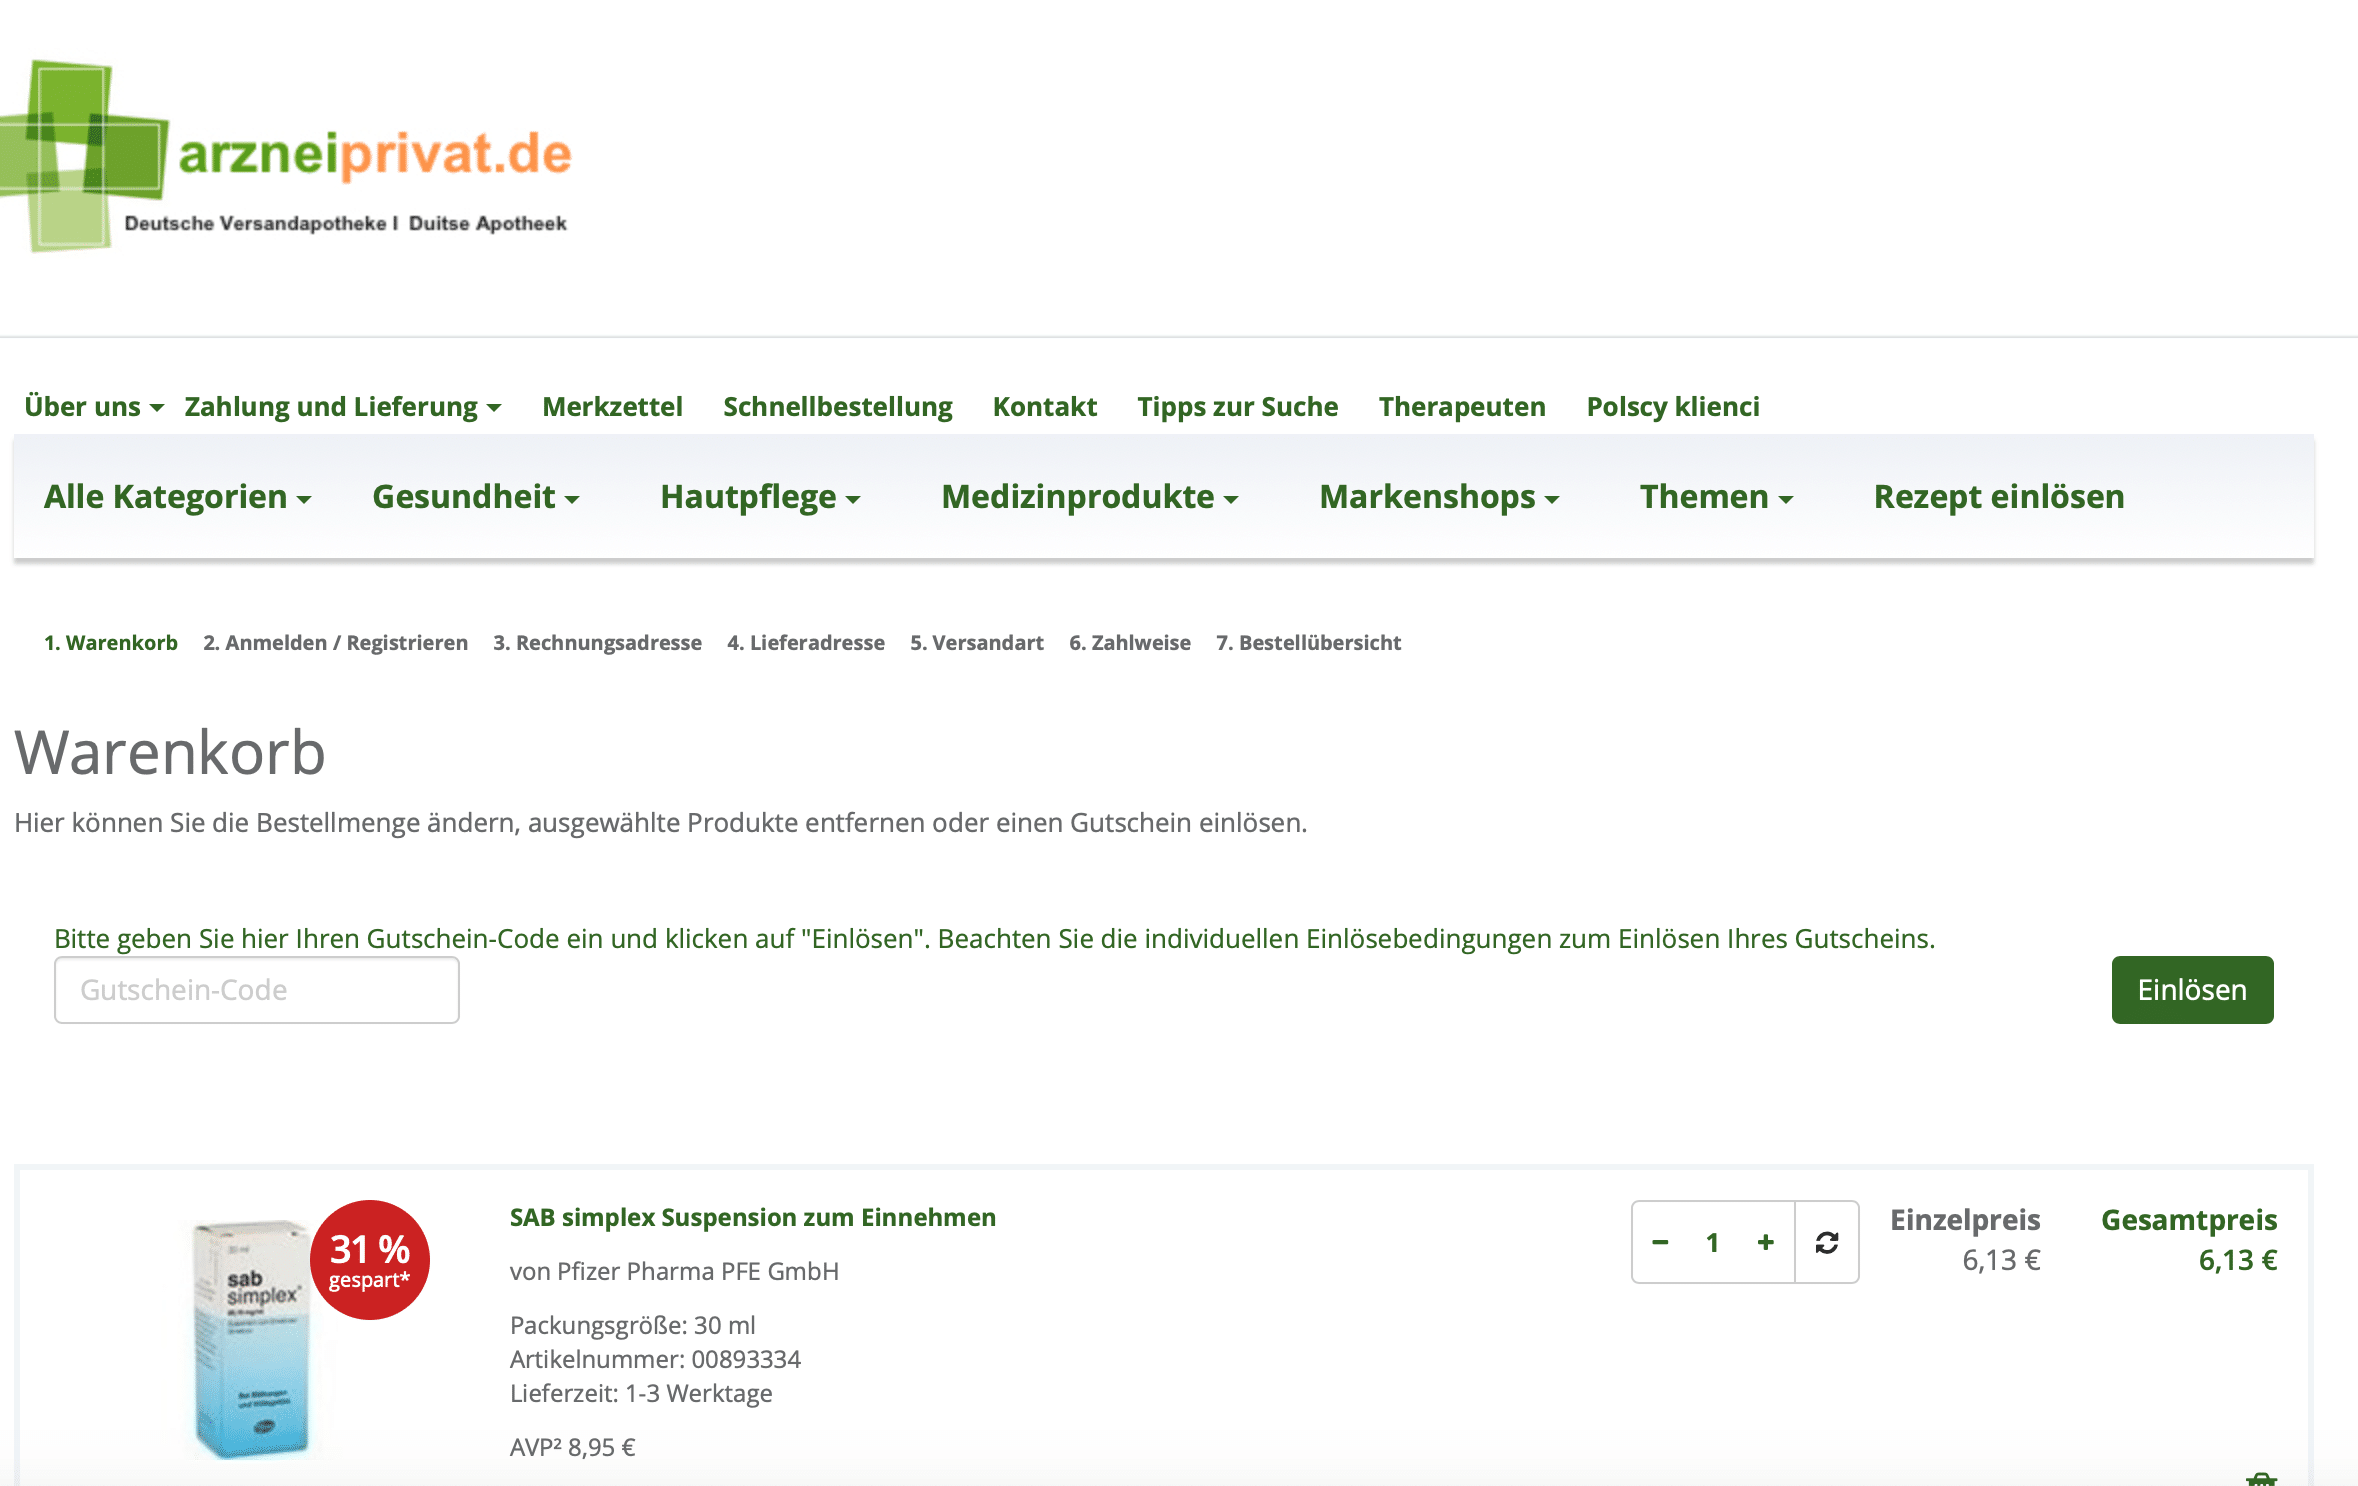The height and width of the screenshot is (1486, 2358).
Task: Open Tipps zur Suche
Action: 1238,407
